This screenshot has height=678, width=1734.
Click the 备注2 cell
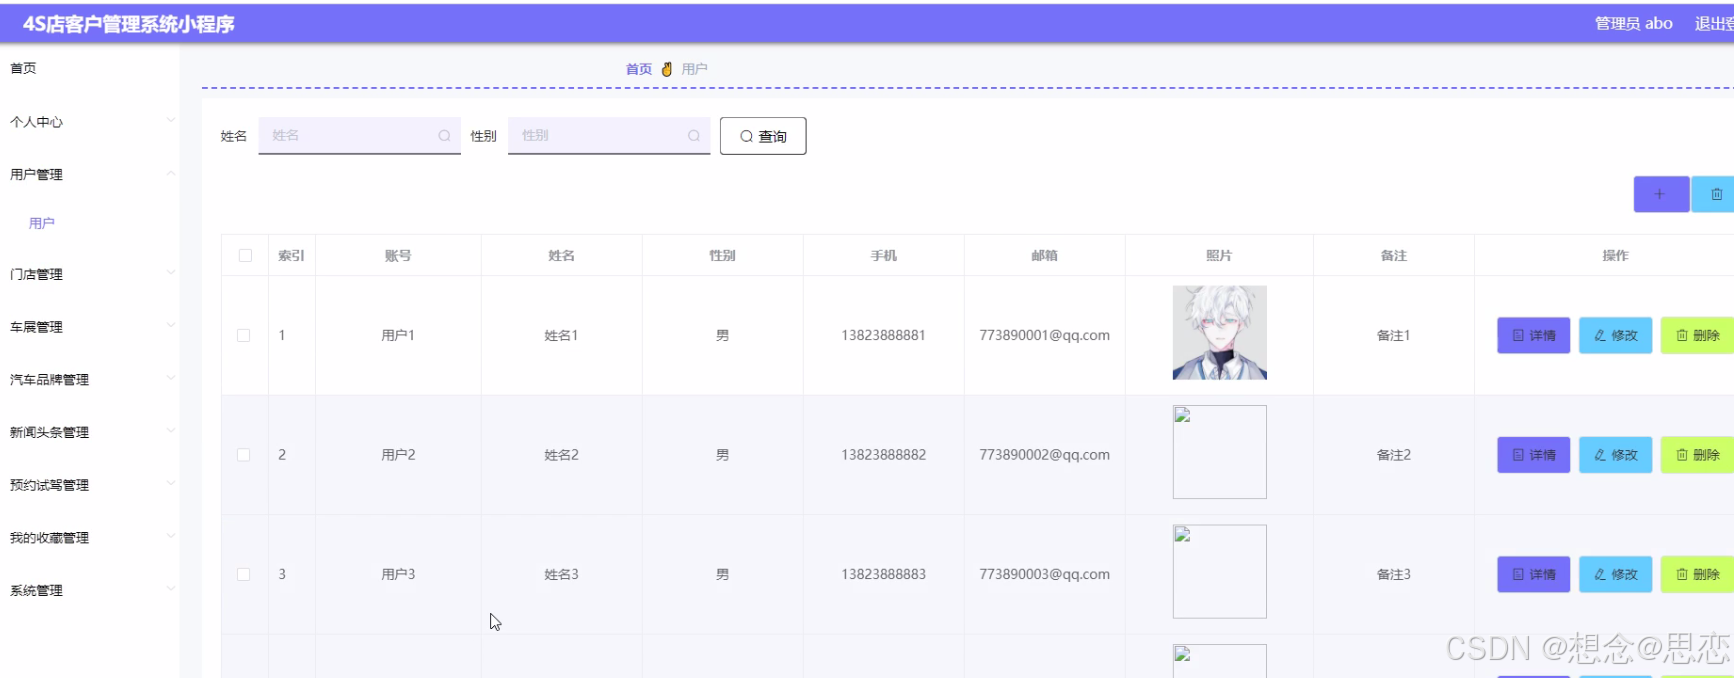tap(1393, 455)
